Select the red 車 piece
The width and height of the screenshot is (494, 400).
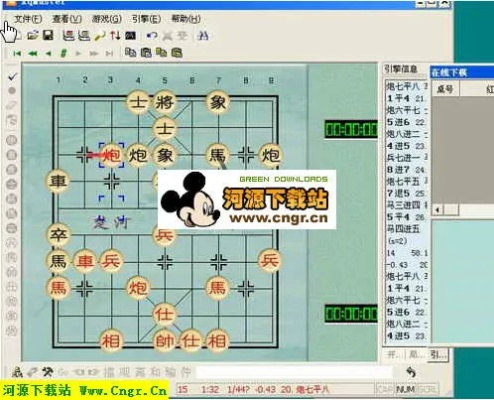[x=84, y=261]
